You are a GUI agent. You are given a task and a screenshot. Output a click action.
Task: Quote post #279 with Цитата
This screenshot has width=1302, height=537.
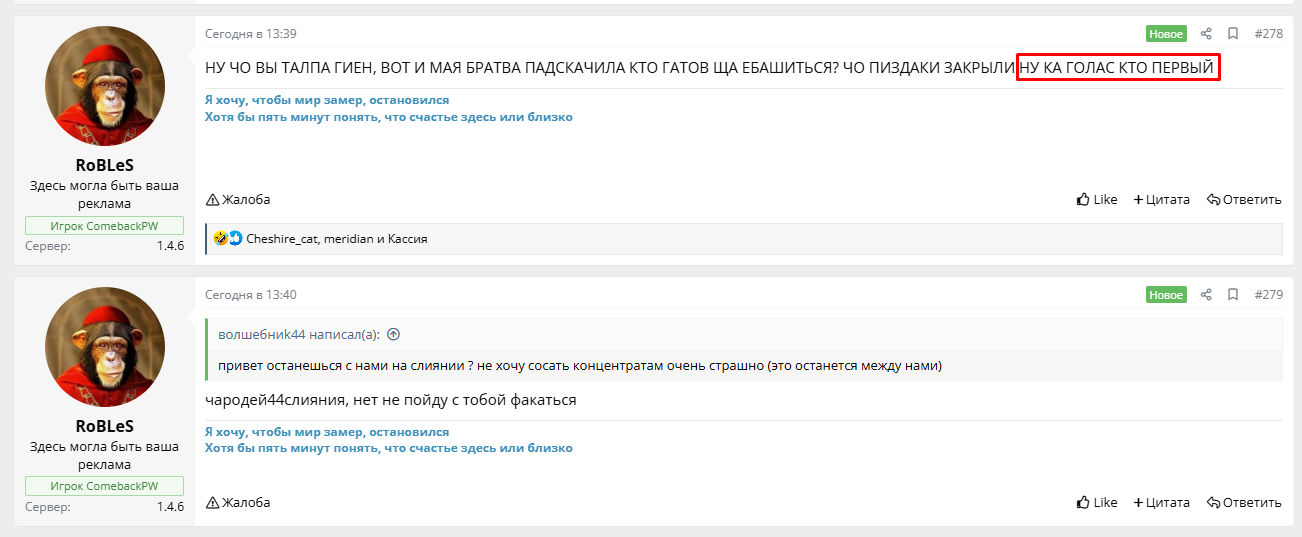1161,502
